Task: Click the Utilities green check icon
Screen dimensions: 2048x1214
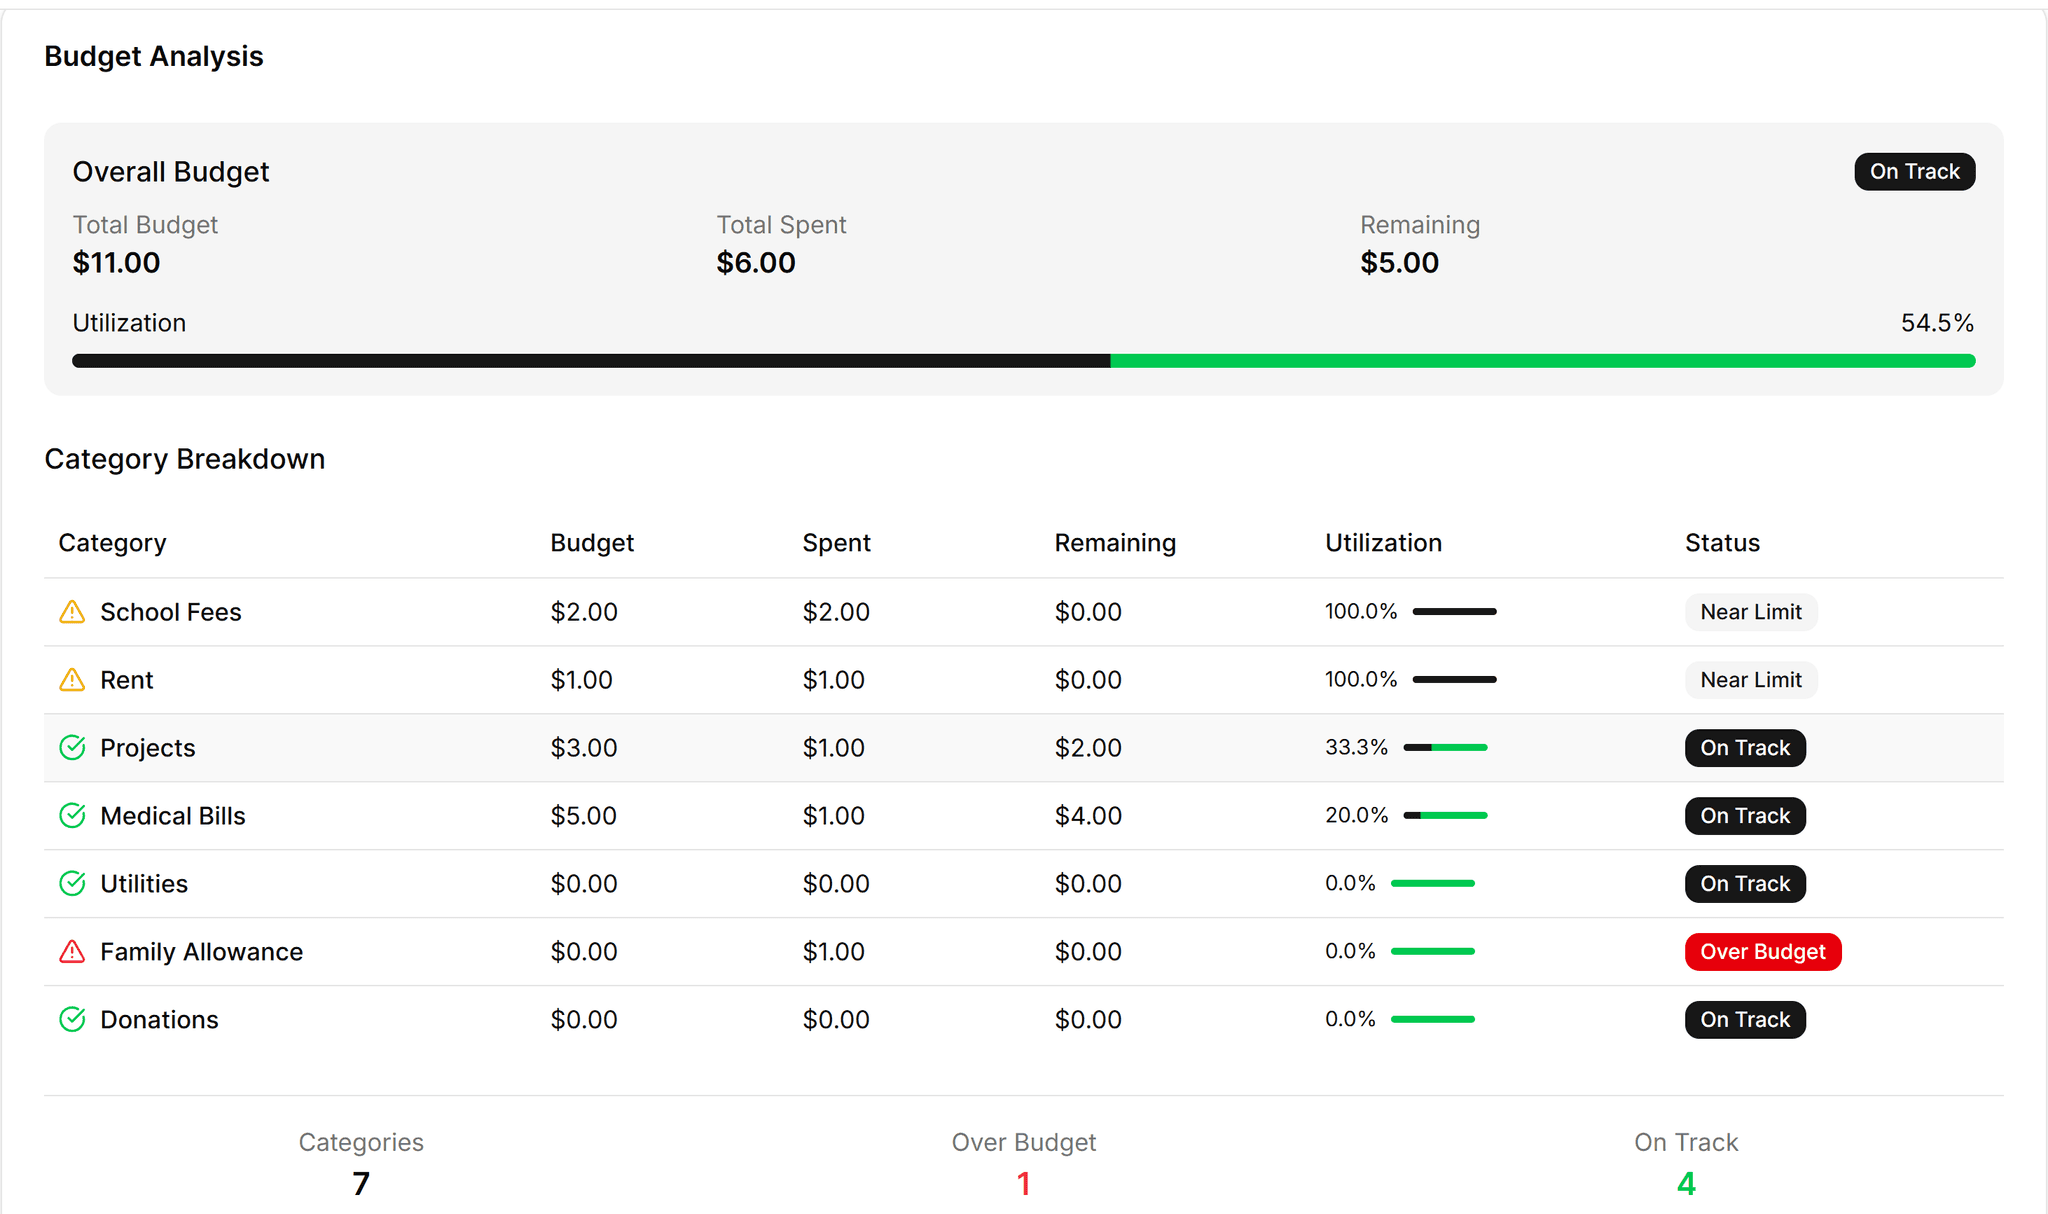Action: click(72, 884)
